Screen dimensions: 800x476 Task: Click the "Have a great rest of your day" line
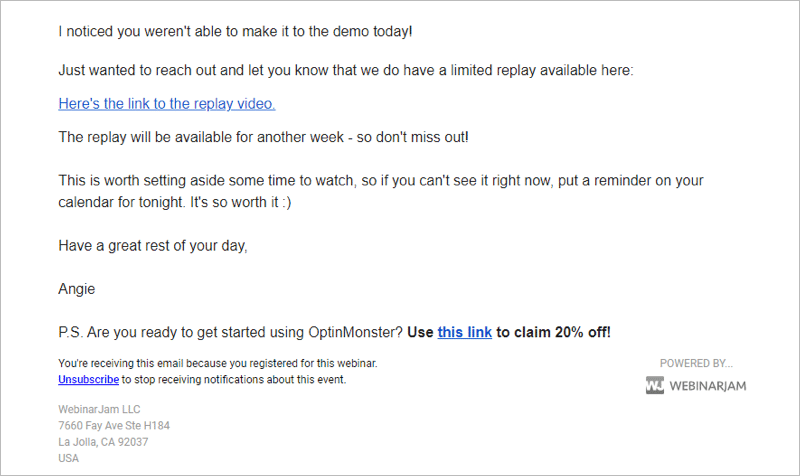(153, 245)
